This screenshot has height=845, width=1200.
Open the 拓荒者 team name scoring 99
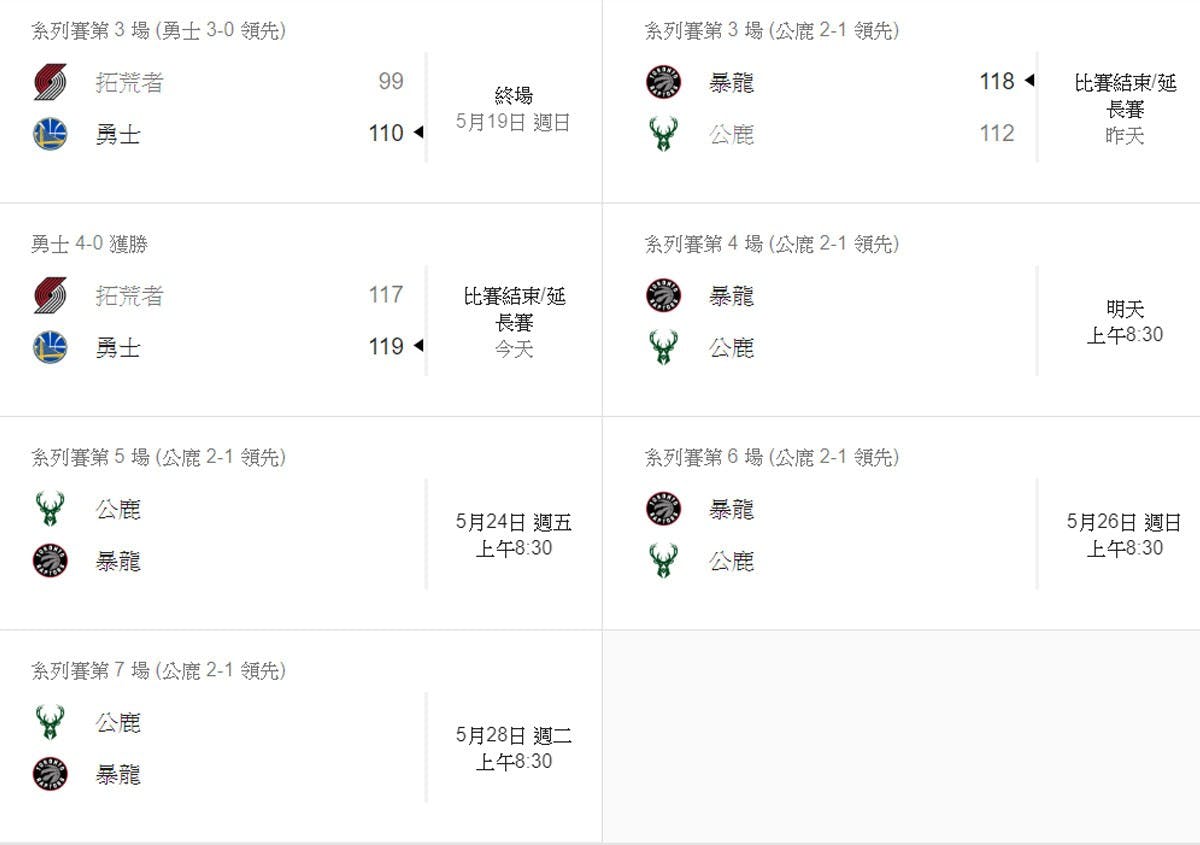click(x=129, y=83)
